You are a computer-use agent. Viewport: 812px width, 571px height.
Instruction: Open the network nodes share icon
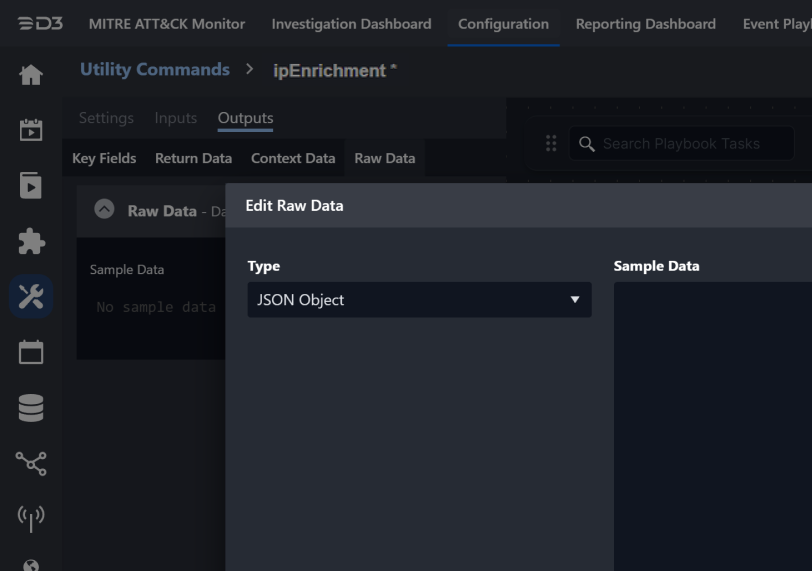(31, 463)
